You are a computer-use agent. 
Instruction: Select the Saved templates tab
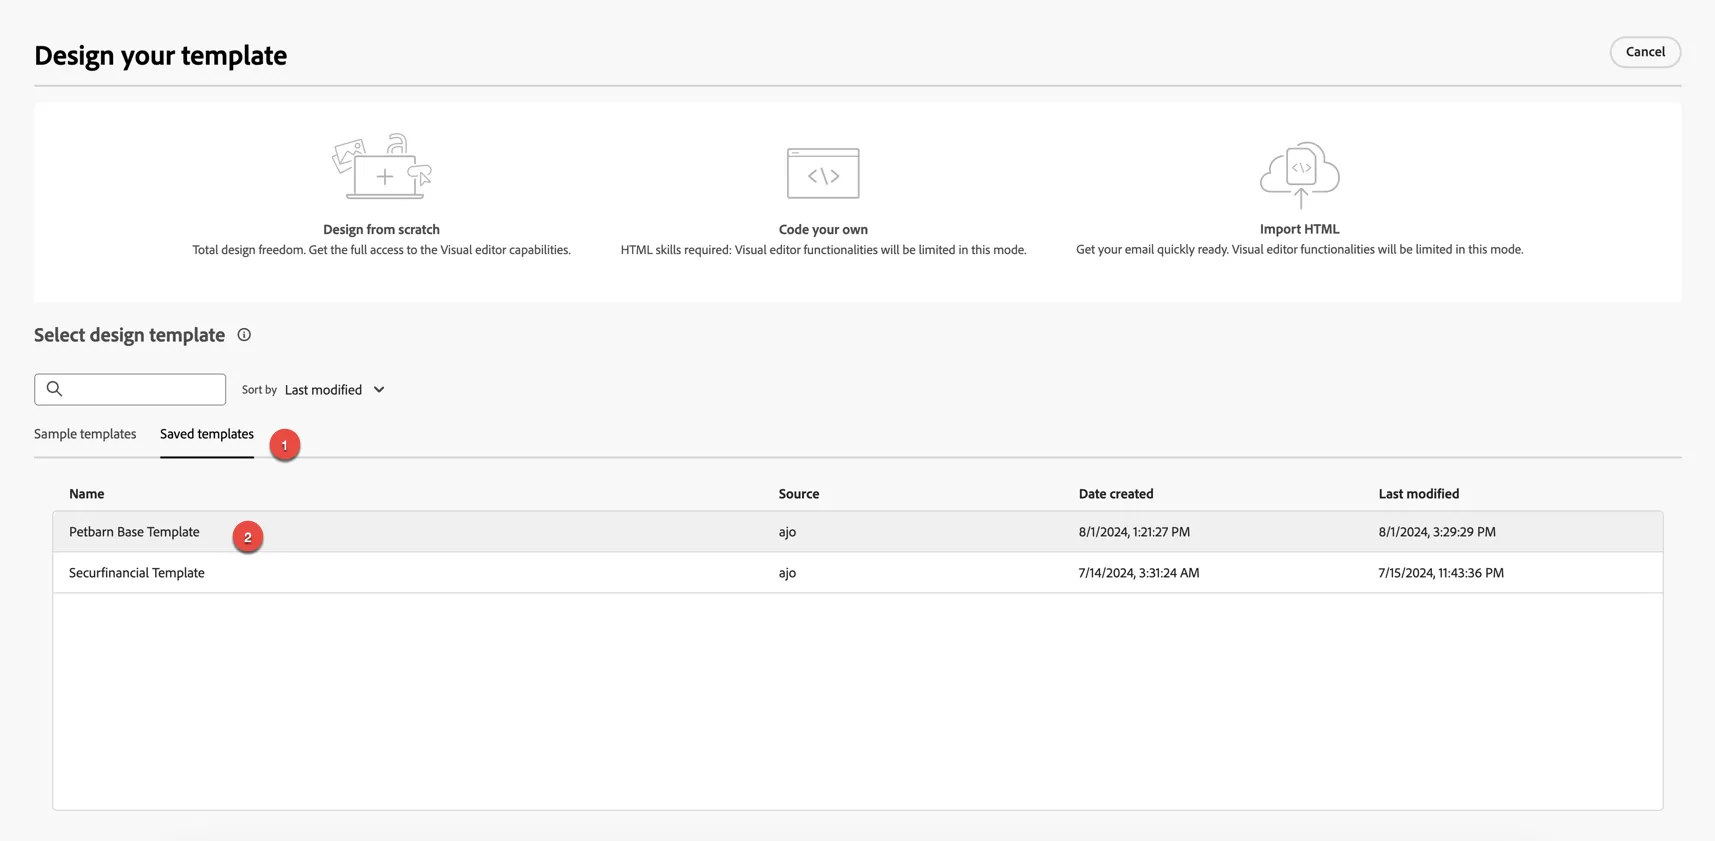coord(207,434)
